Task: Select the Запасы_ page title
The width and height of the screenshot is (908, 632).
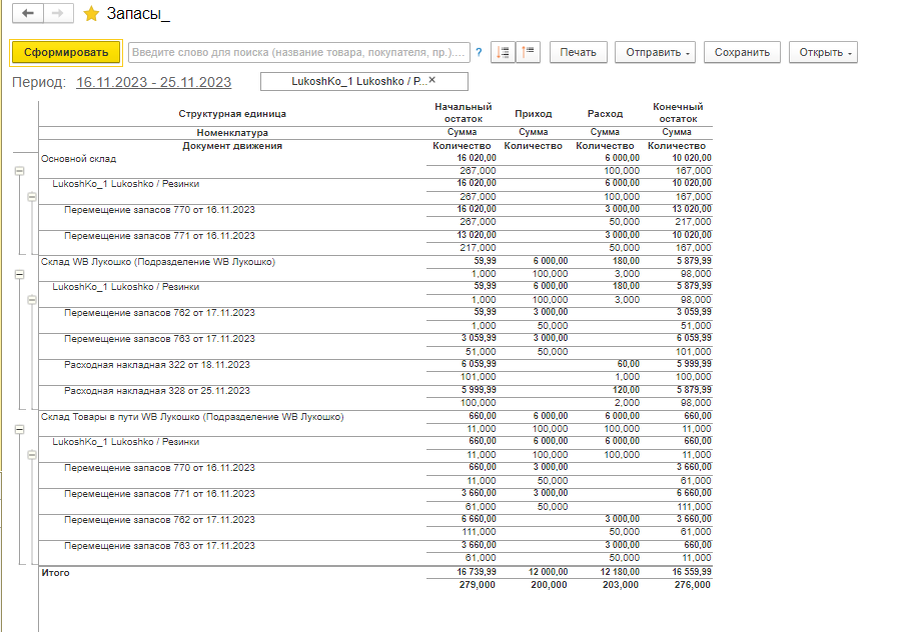Action: [x=138, y=13]
